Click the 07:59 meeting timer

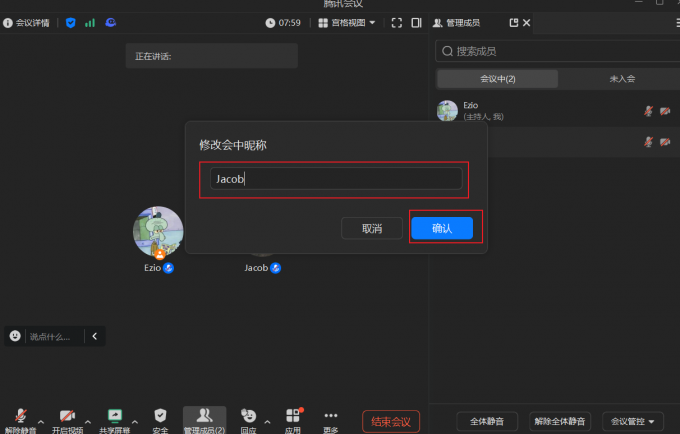click(x=283, y=23)
